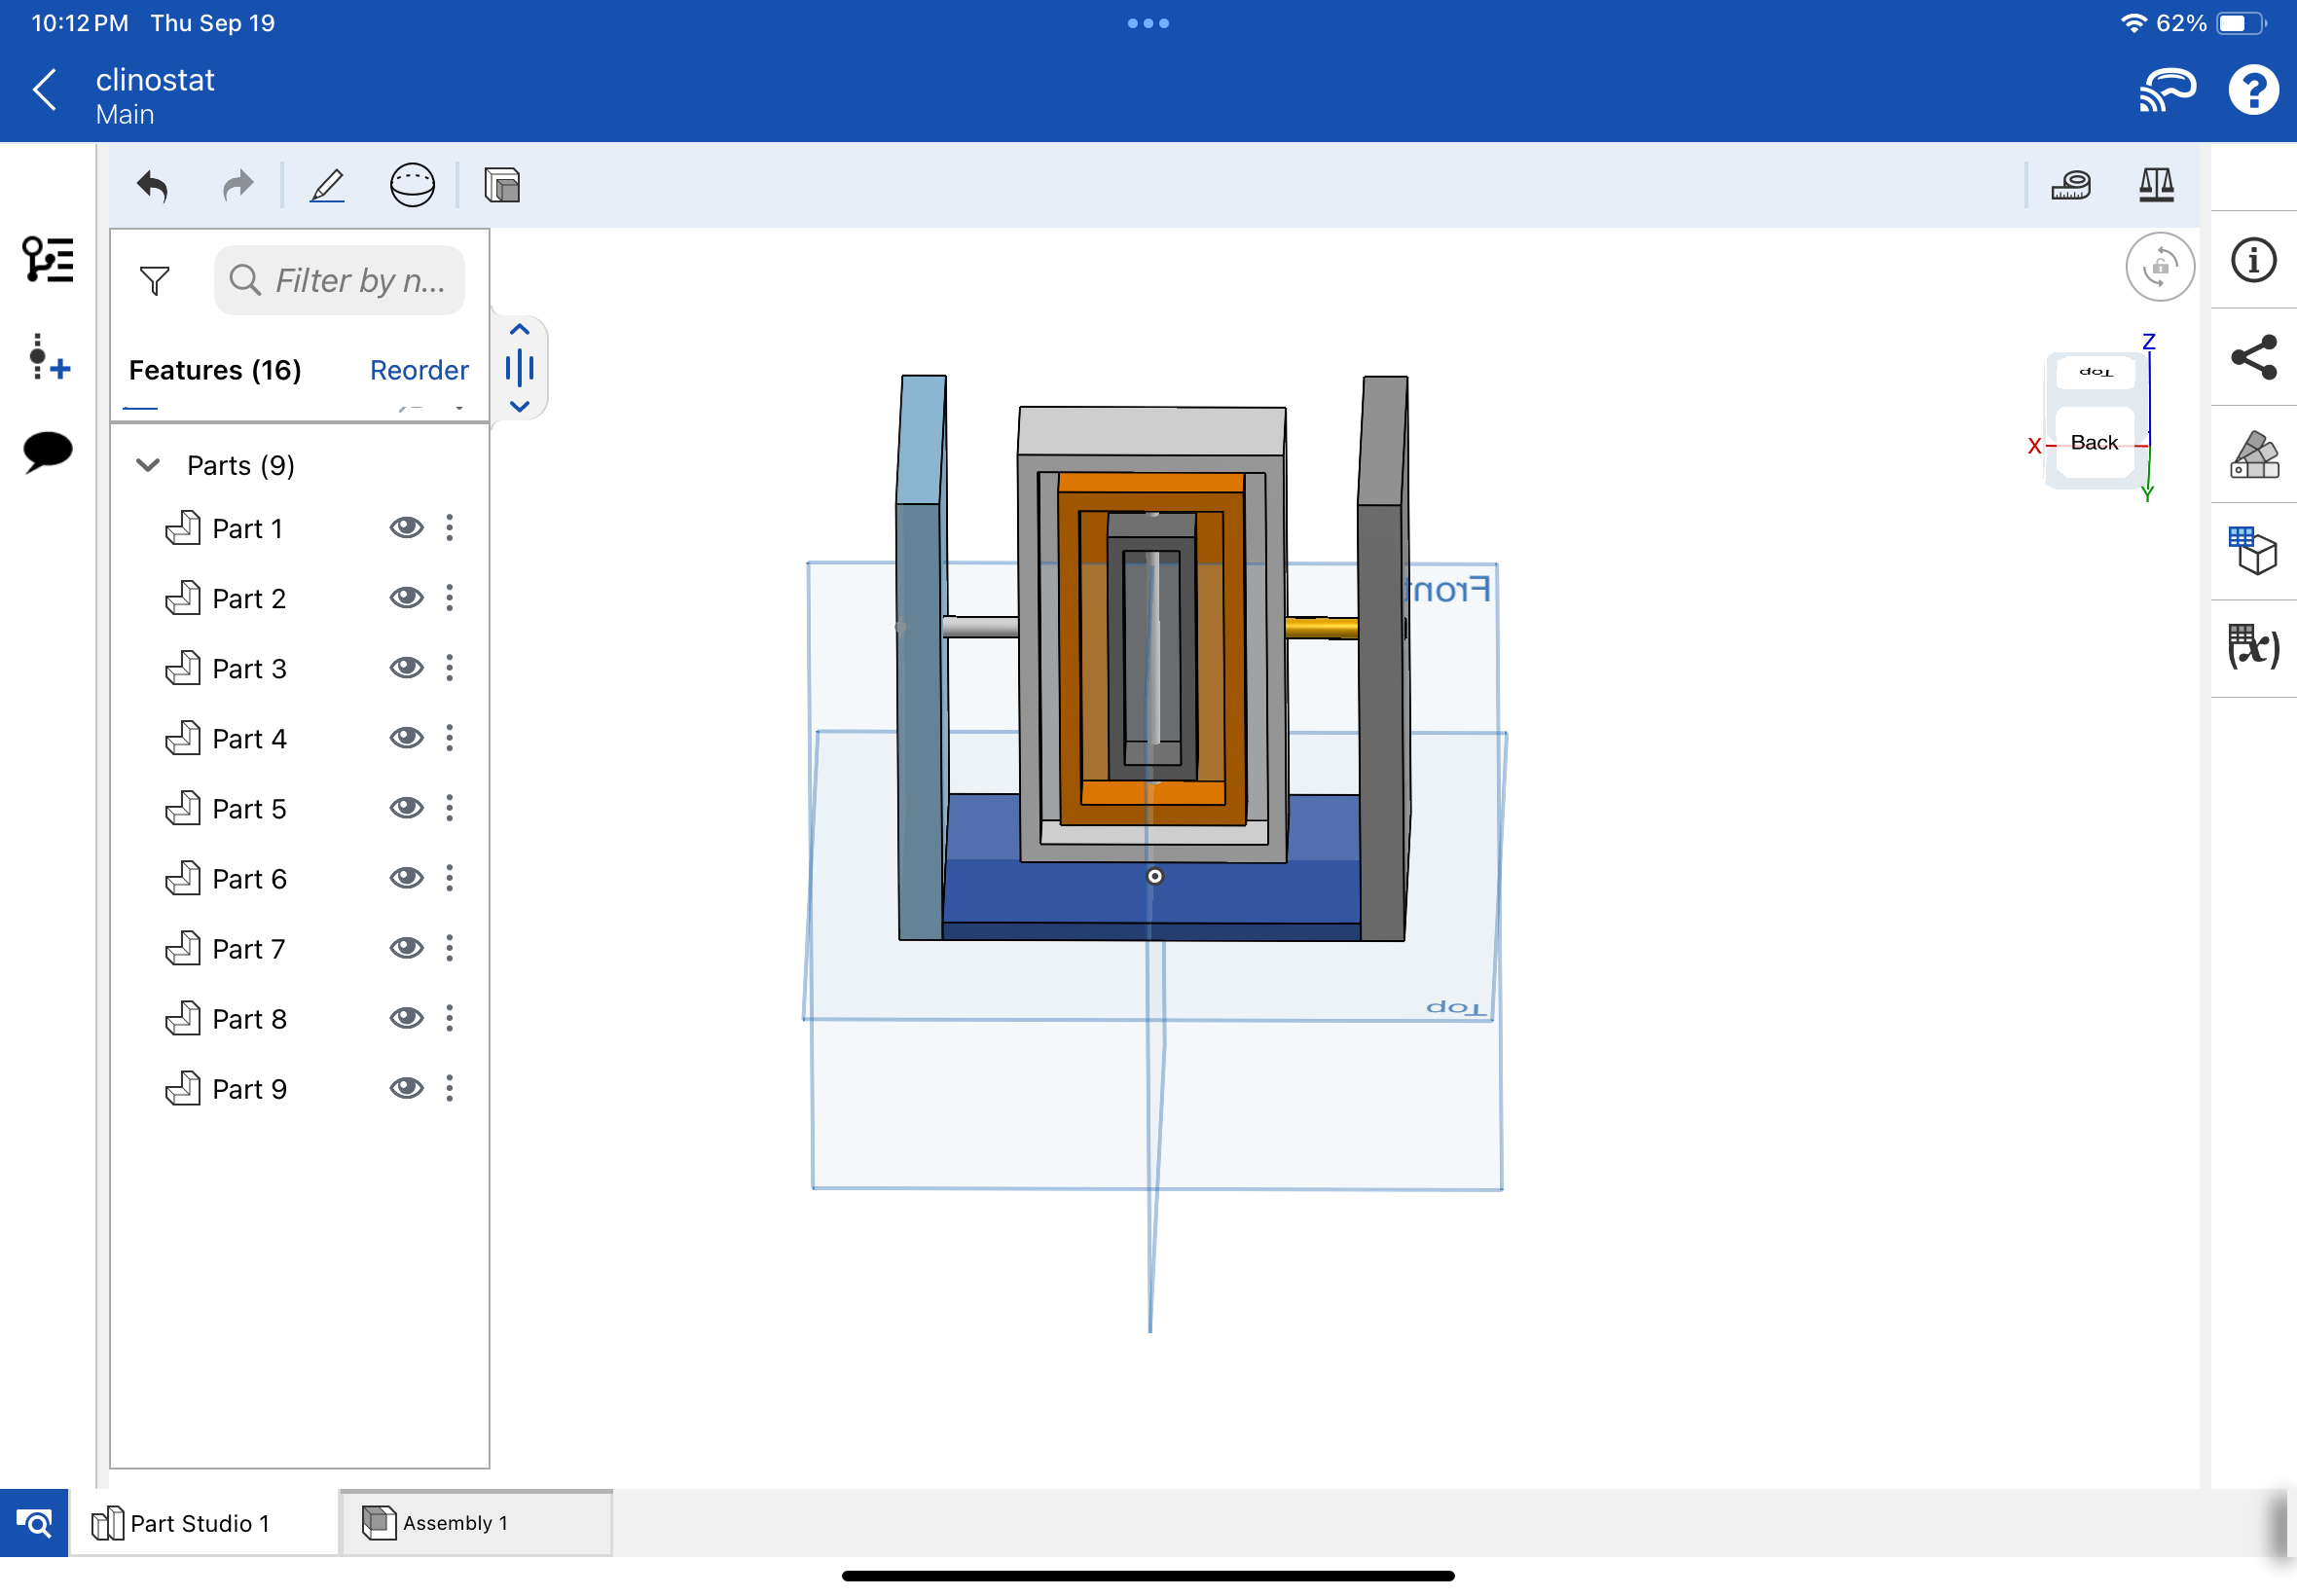Click the part box icon in the toolbar
This screenshot has width=2297, height=1596.
coord(502,186)
